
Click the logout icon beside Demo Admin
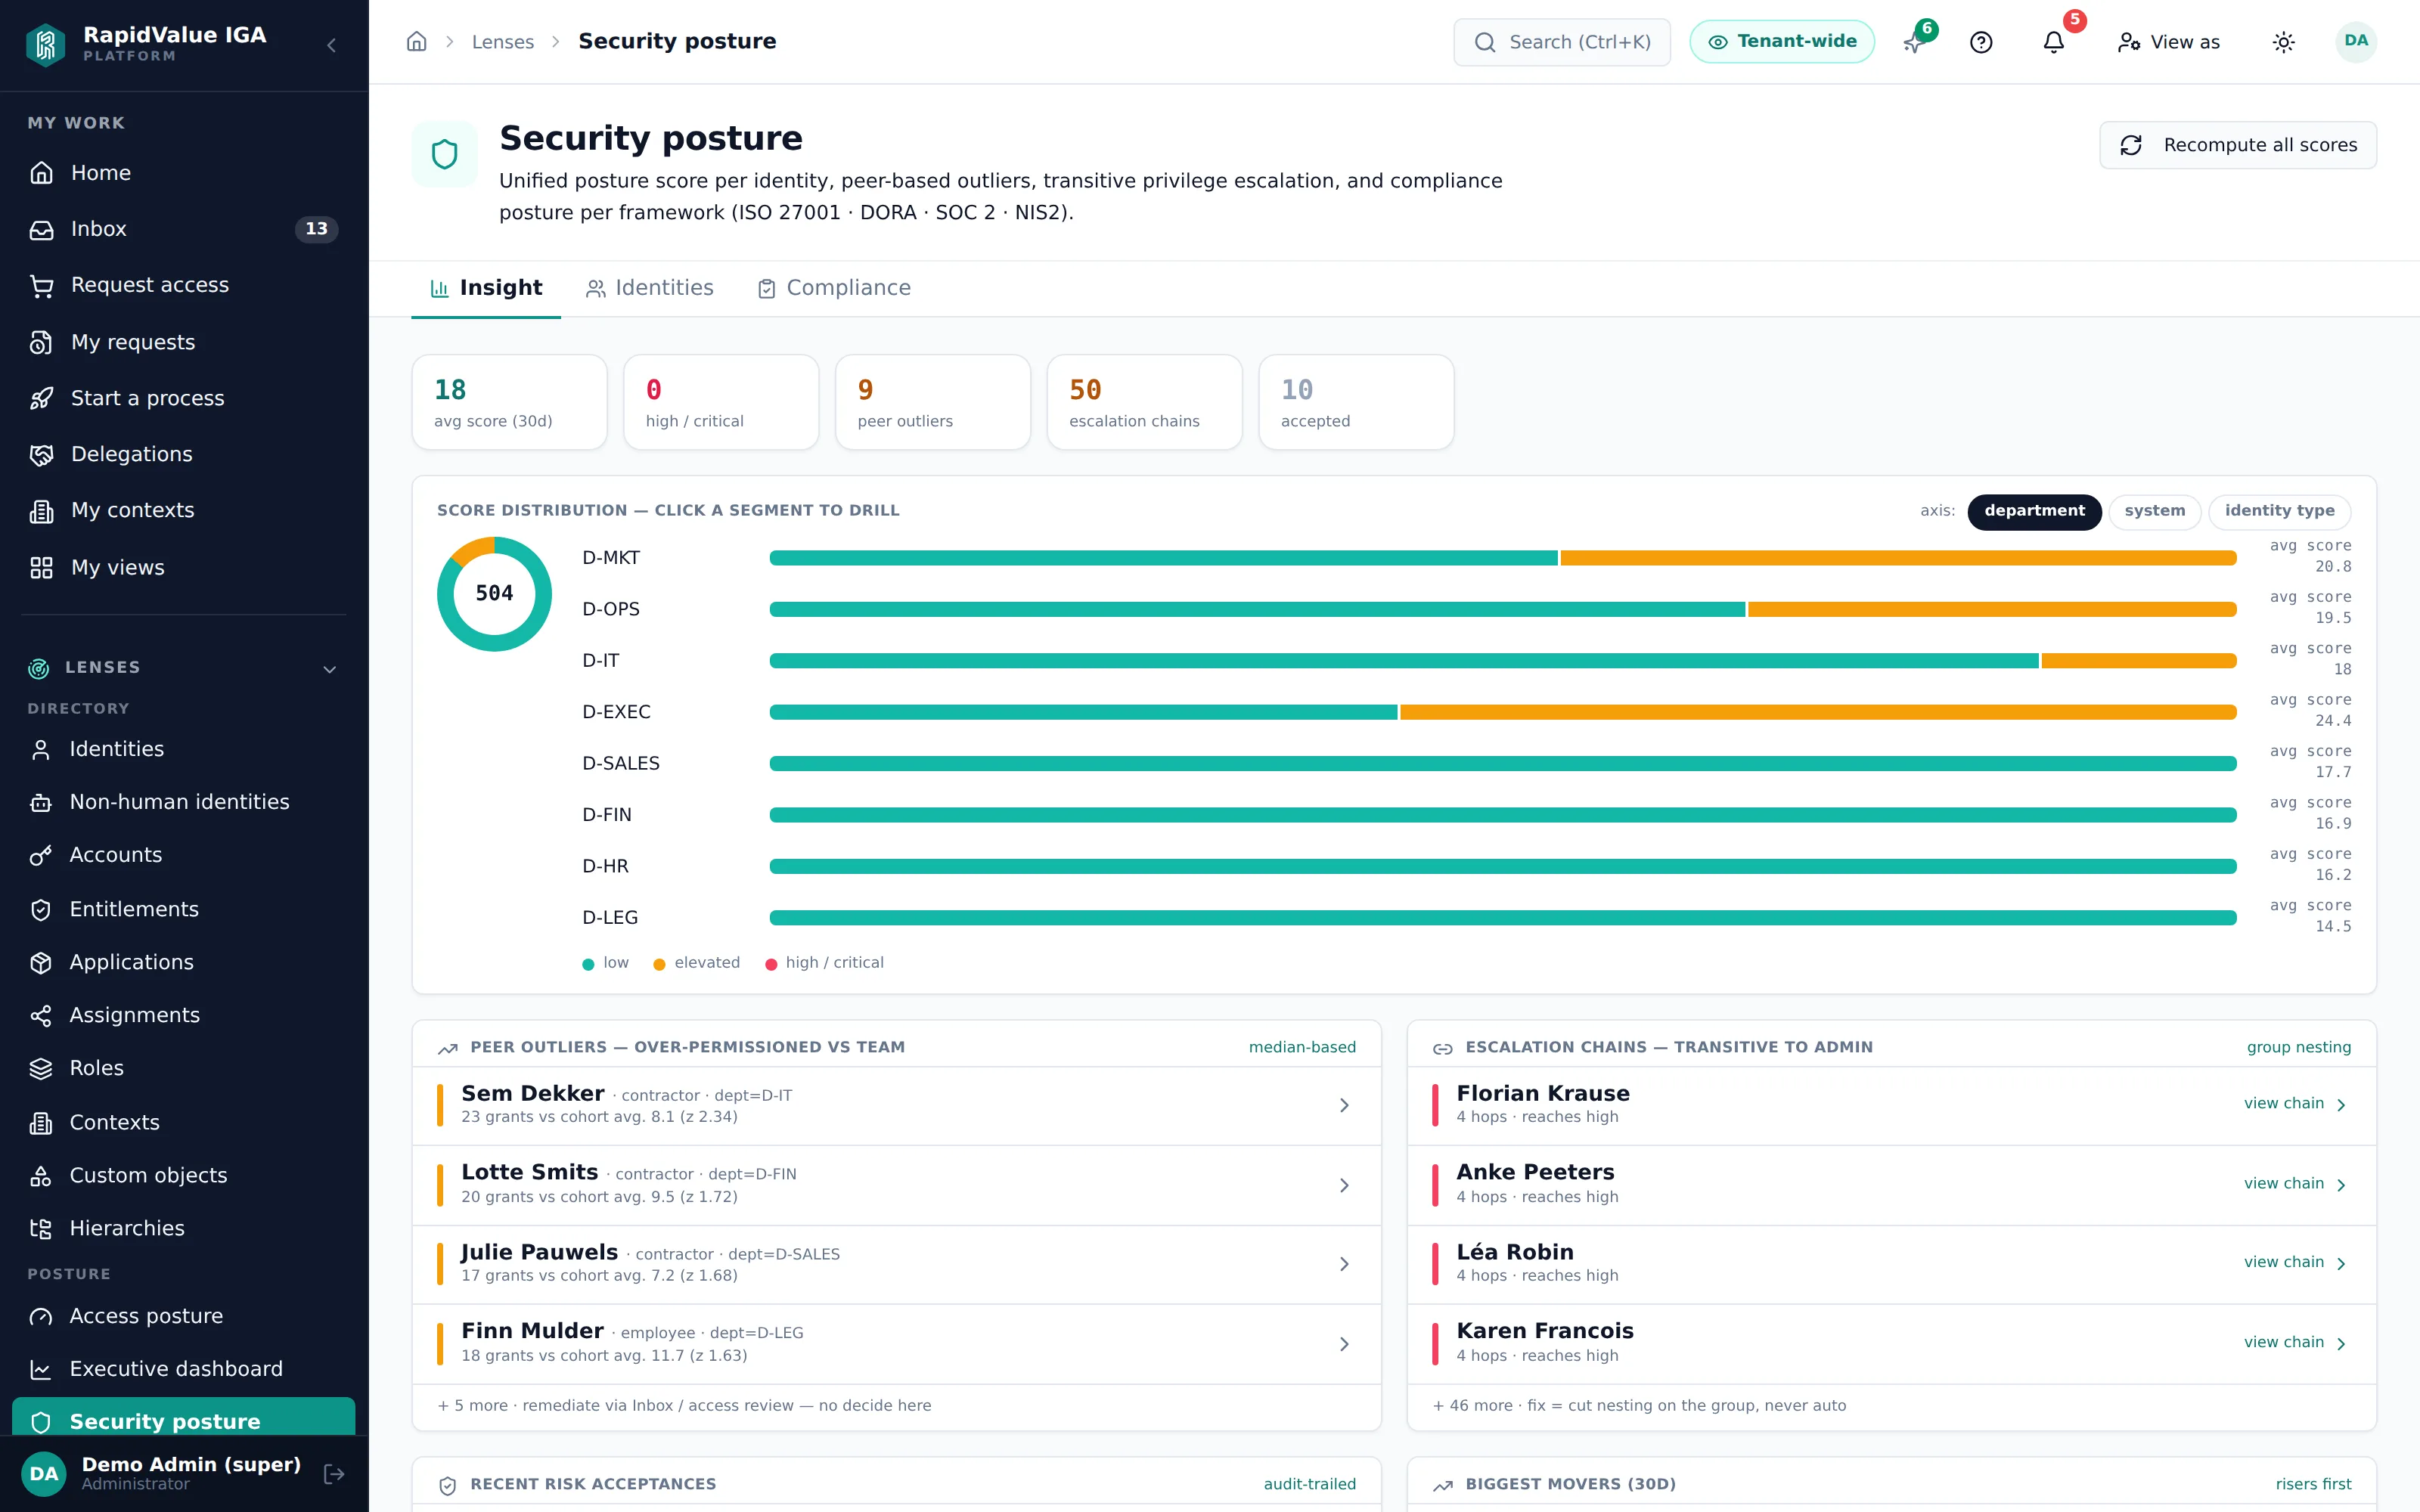click(x=334, y=1473)
